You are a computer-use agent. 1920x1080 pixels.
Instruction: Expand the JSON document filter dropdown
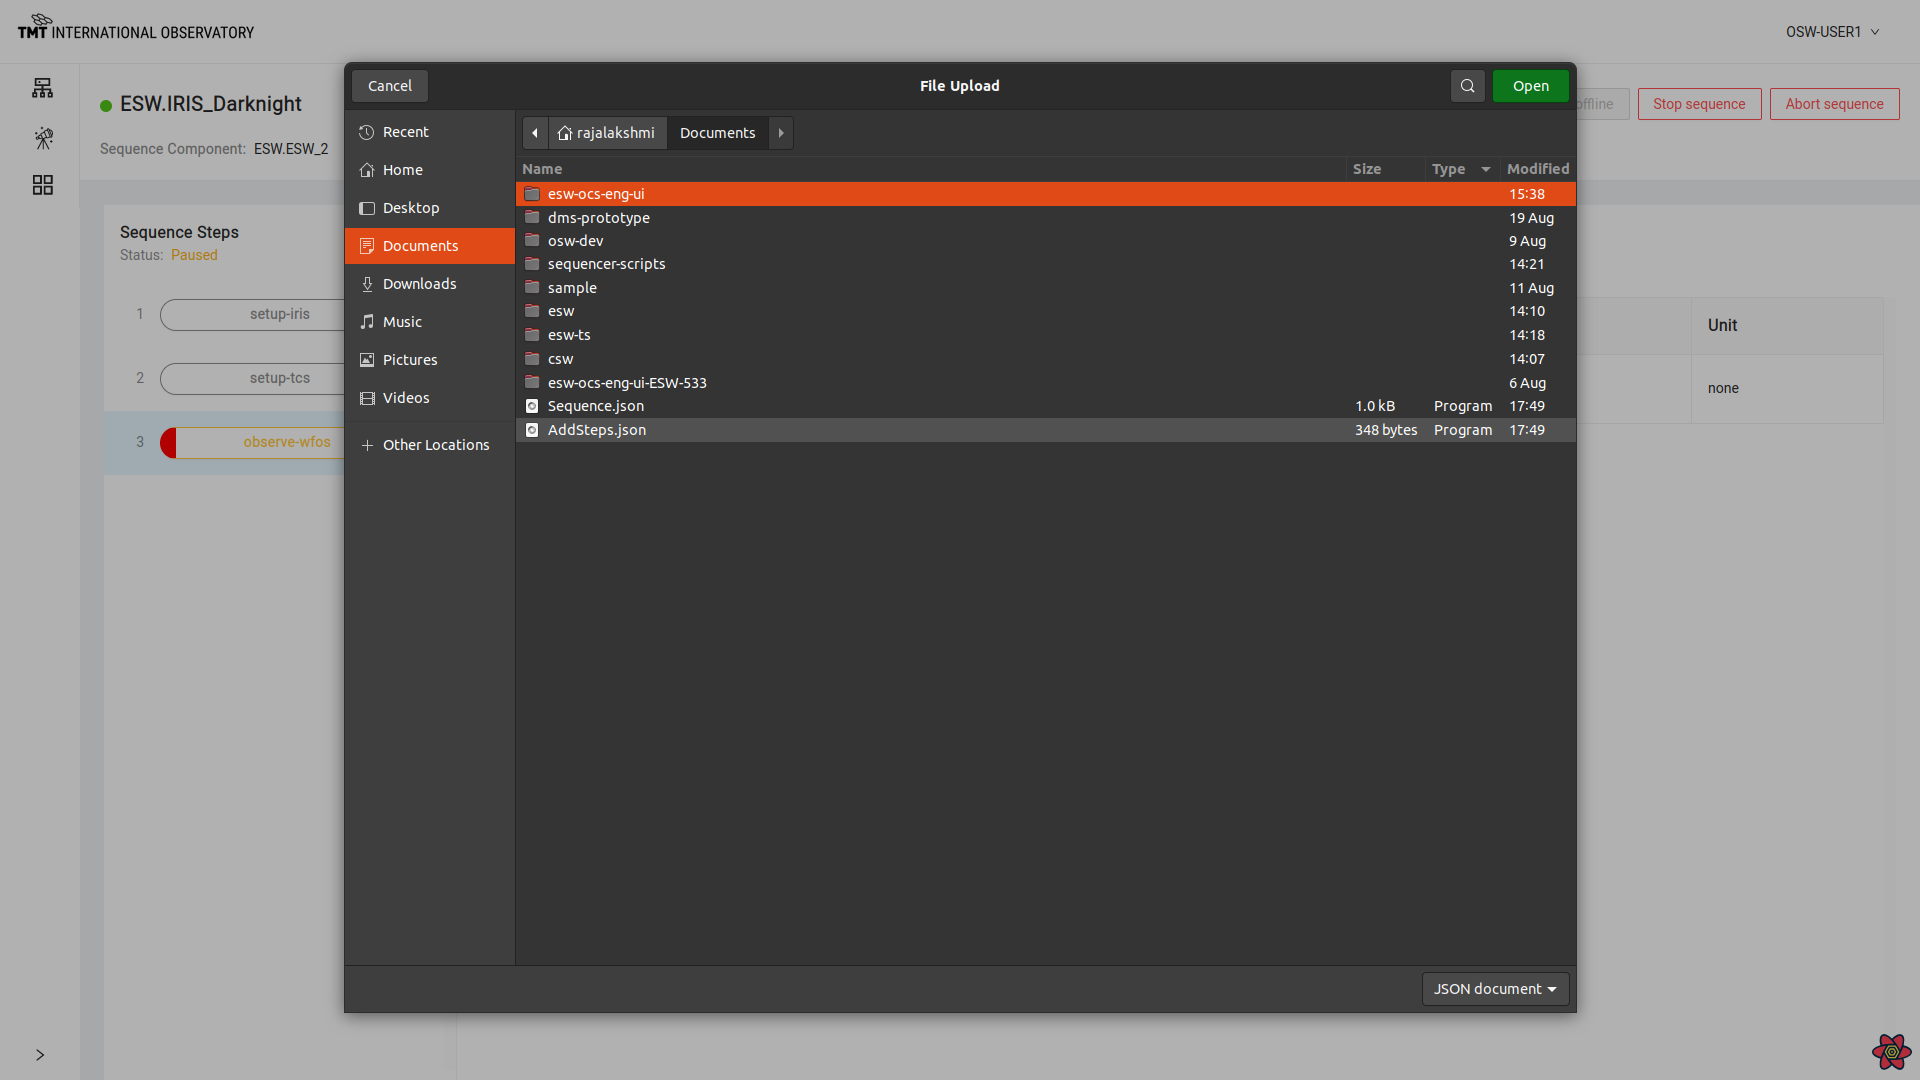[1495, 988]
